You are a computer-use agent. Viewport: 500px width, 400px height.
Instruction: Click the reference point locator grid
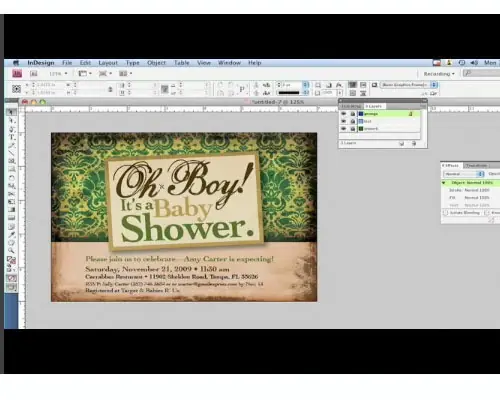(x=16, y=89)
